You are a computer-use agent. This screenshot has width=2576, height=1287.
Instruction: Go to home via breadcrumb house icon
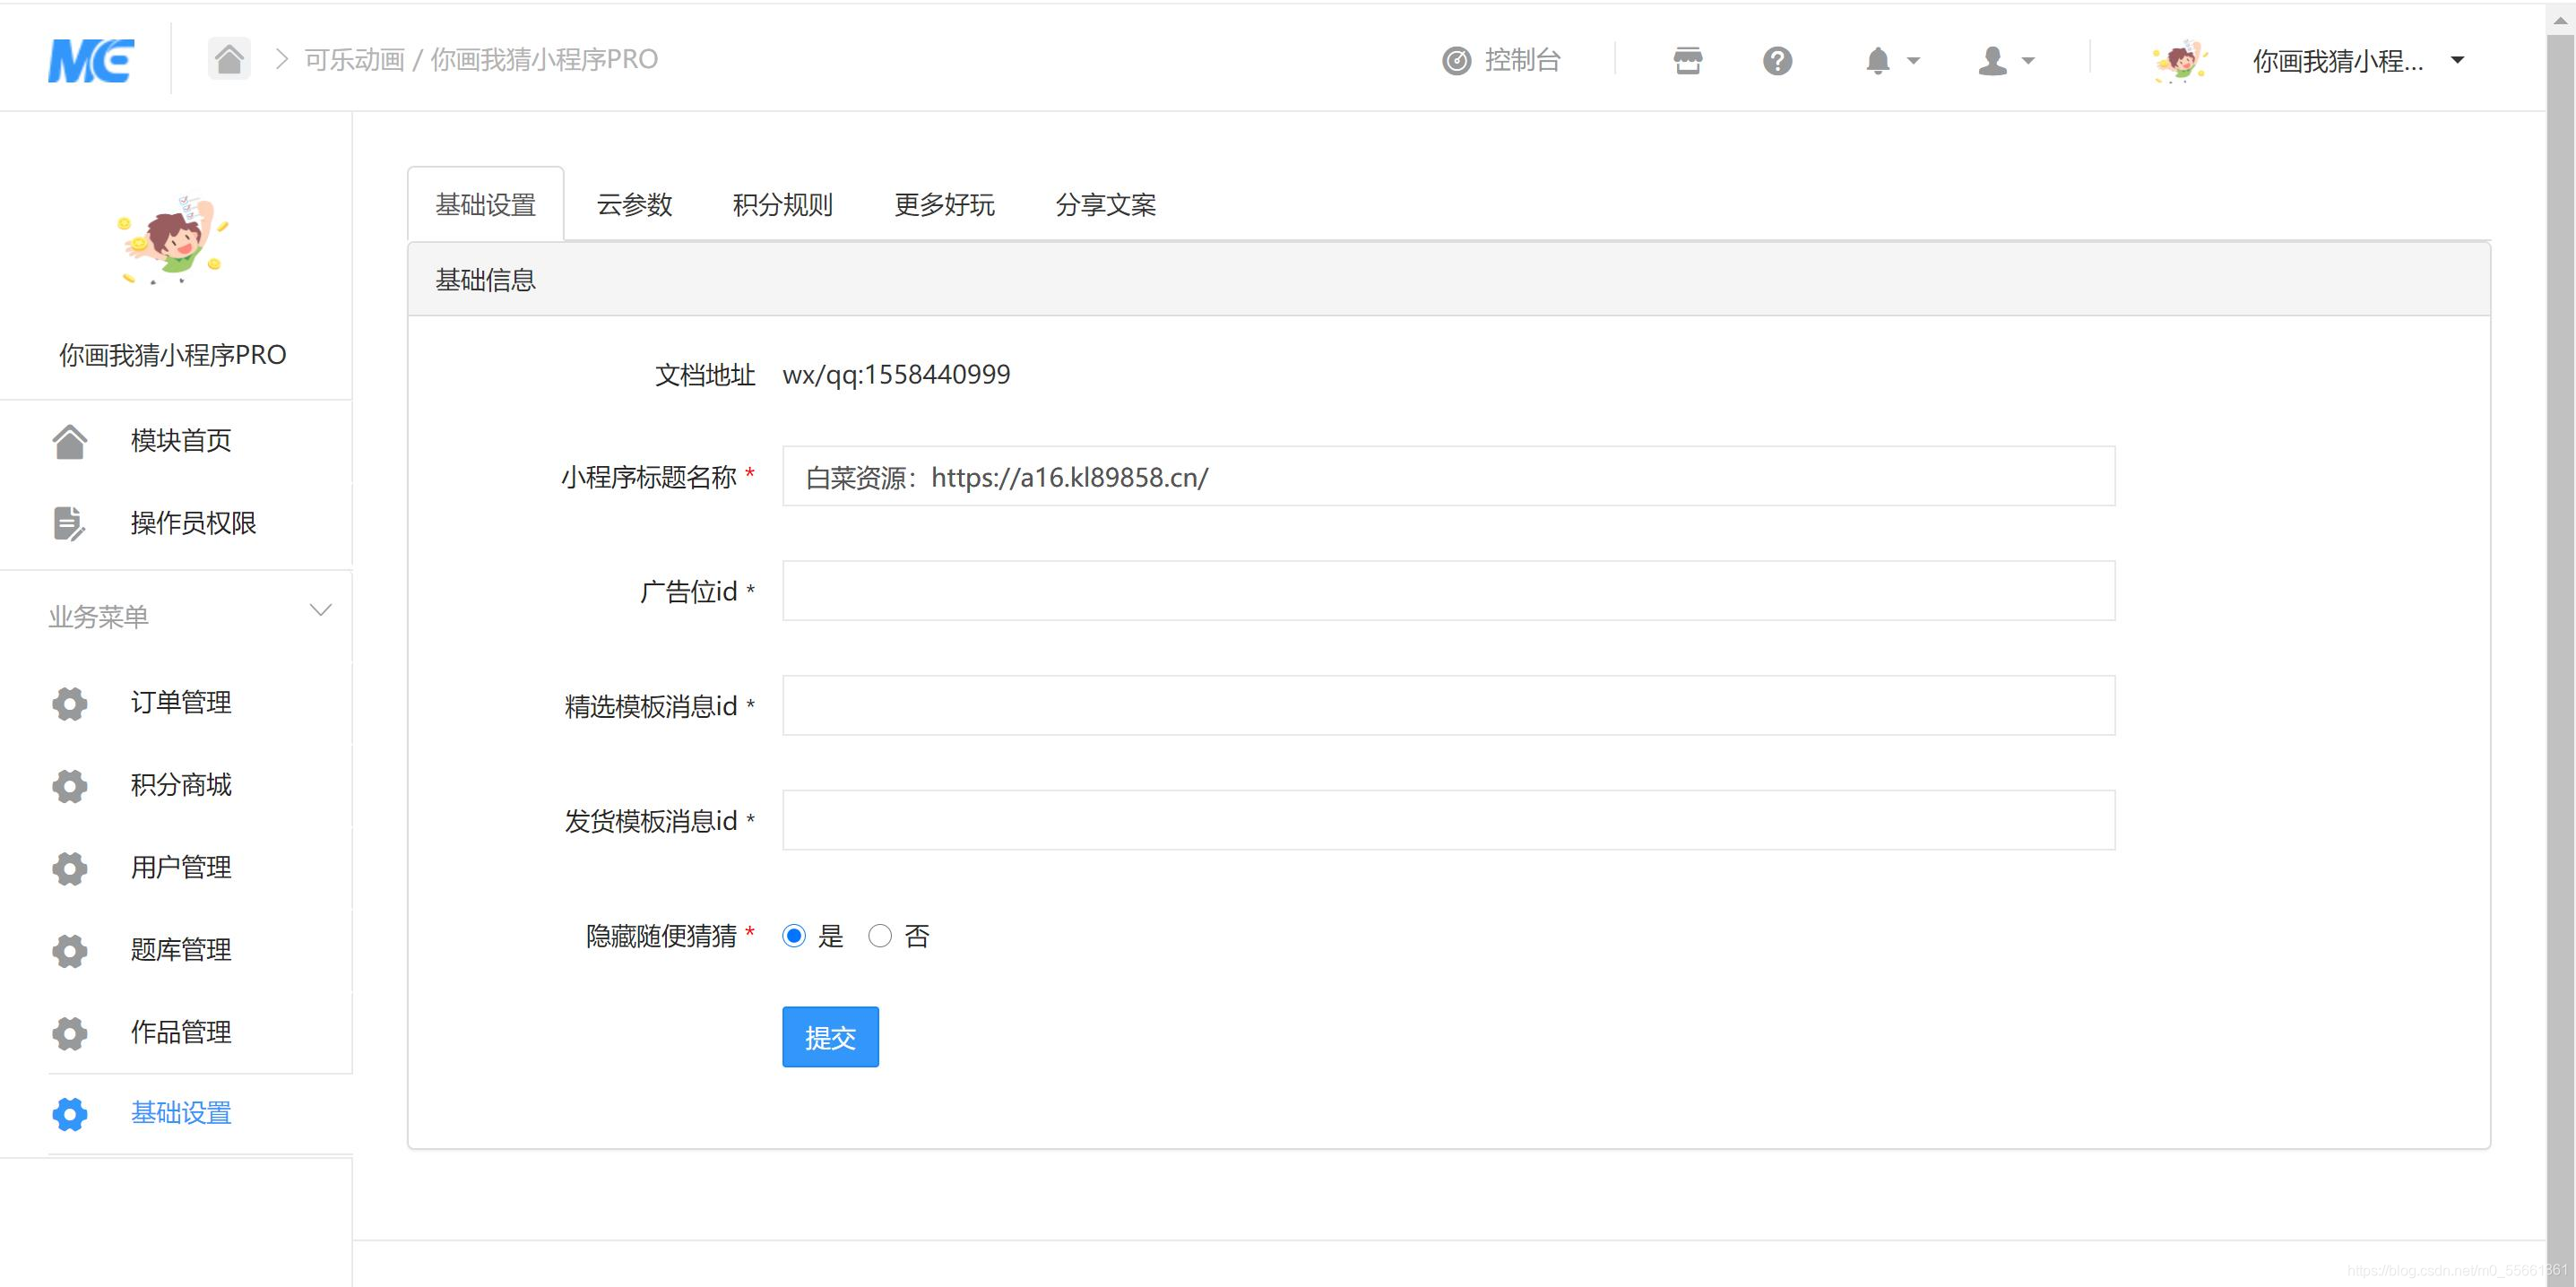point(229,59)
